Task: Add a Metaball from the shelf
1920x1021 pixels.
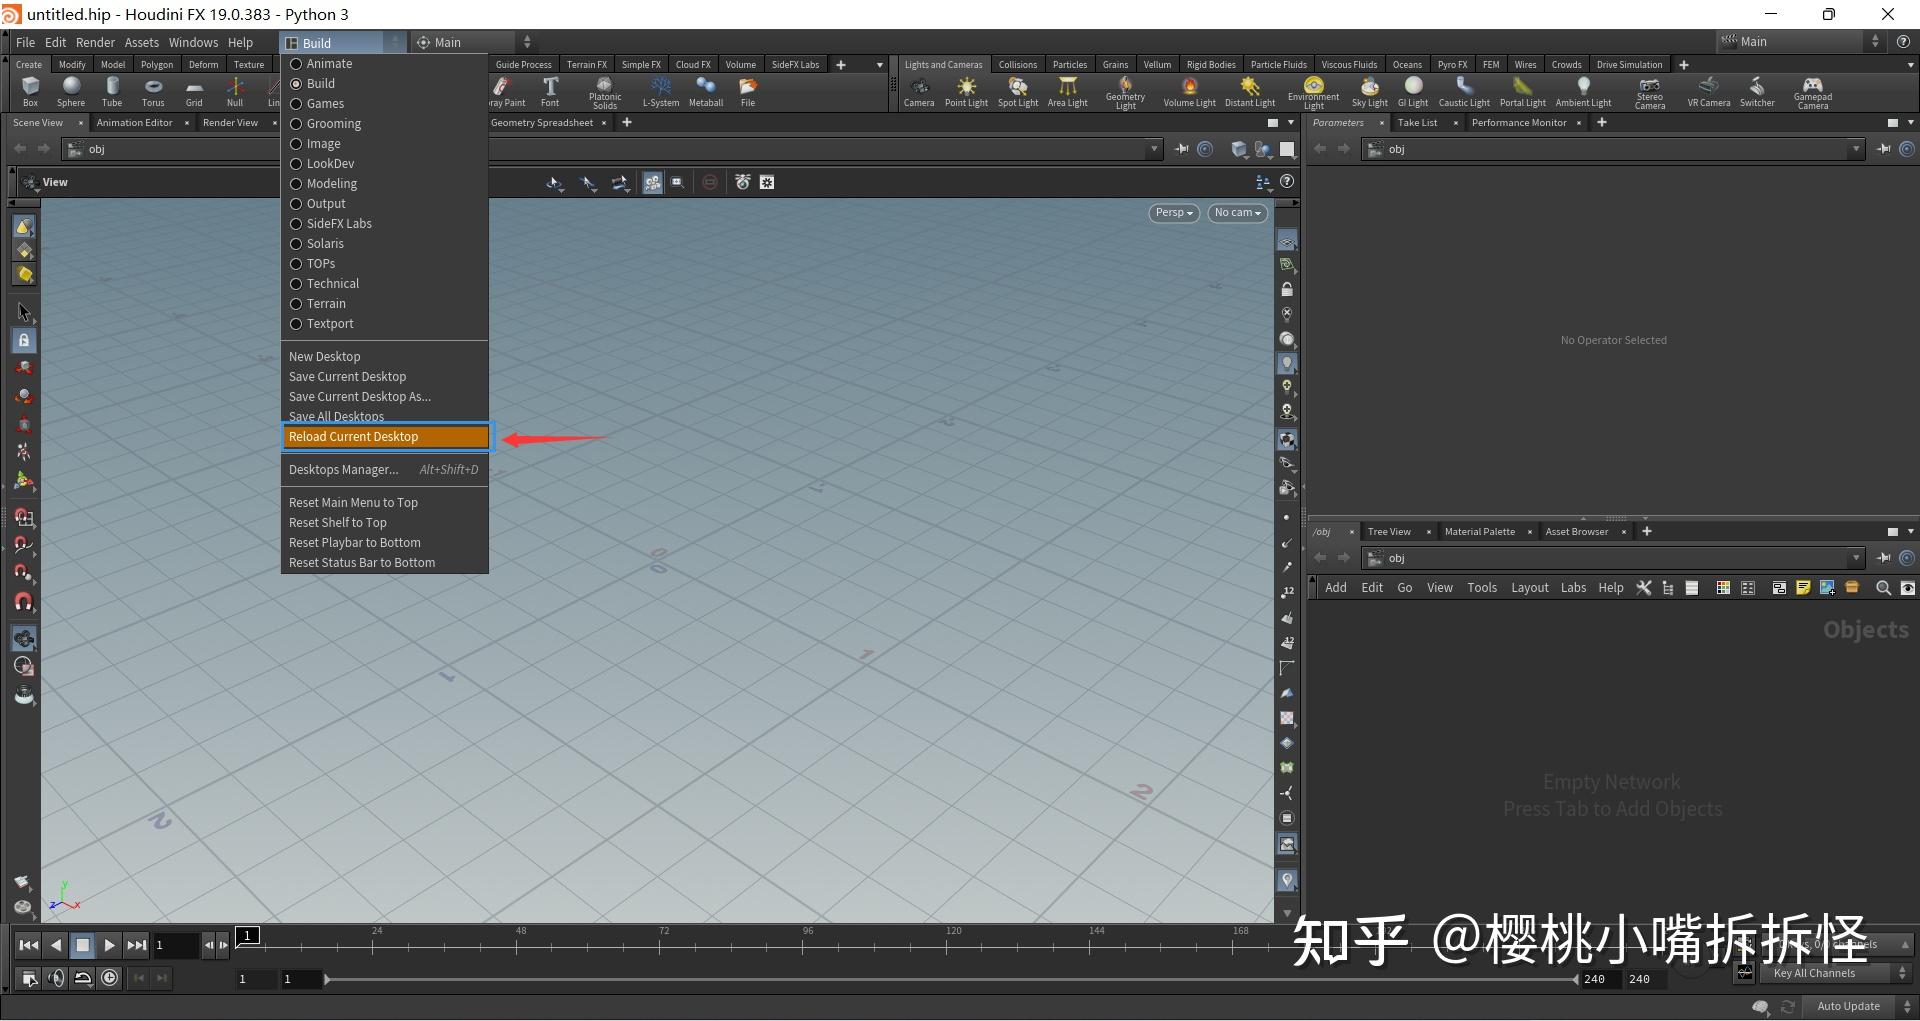Action: click(x=706, y=91)
